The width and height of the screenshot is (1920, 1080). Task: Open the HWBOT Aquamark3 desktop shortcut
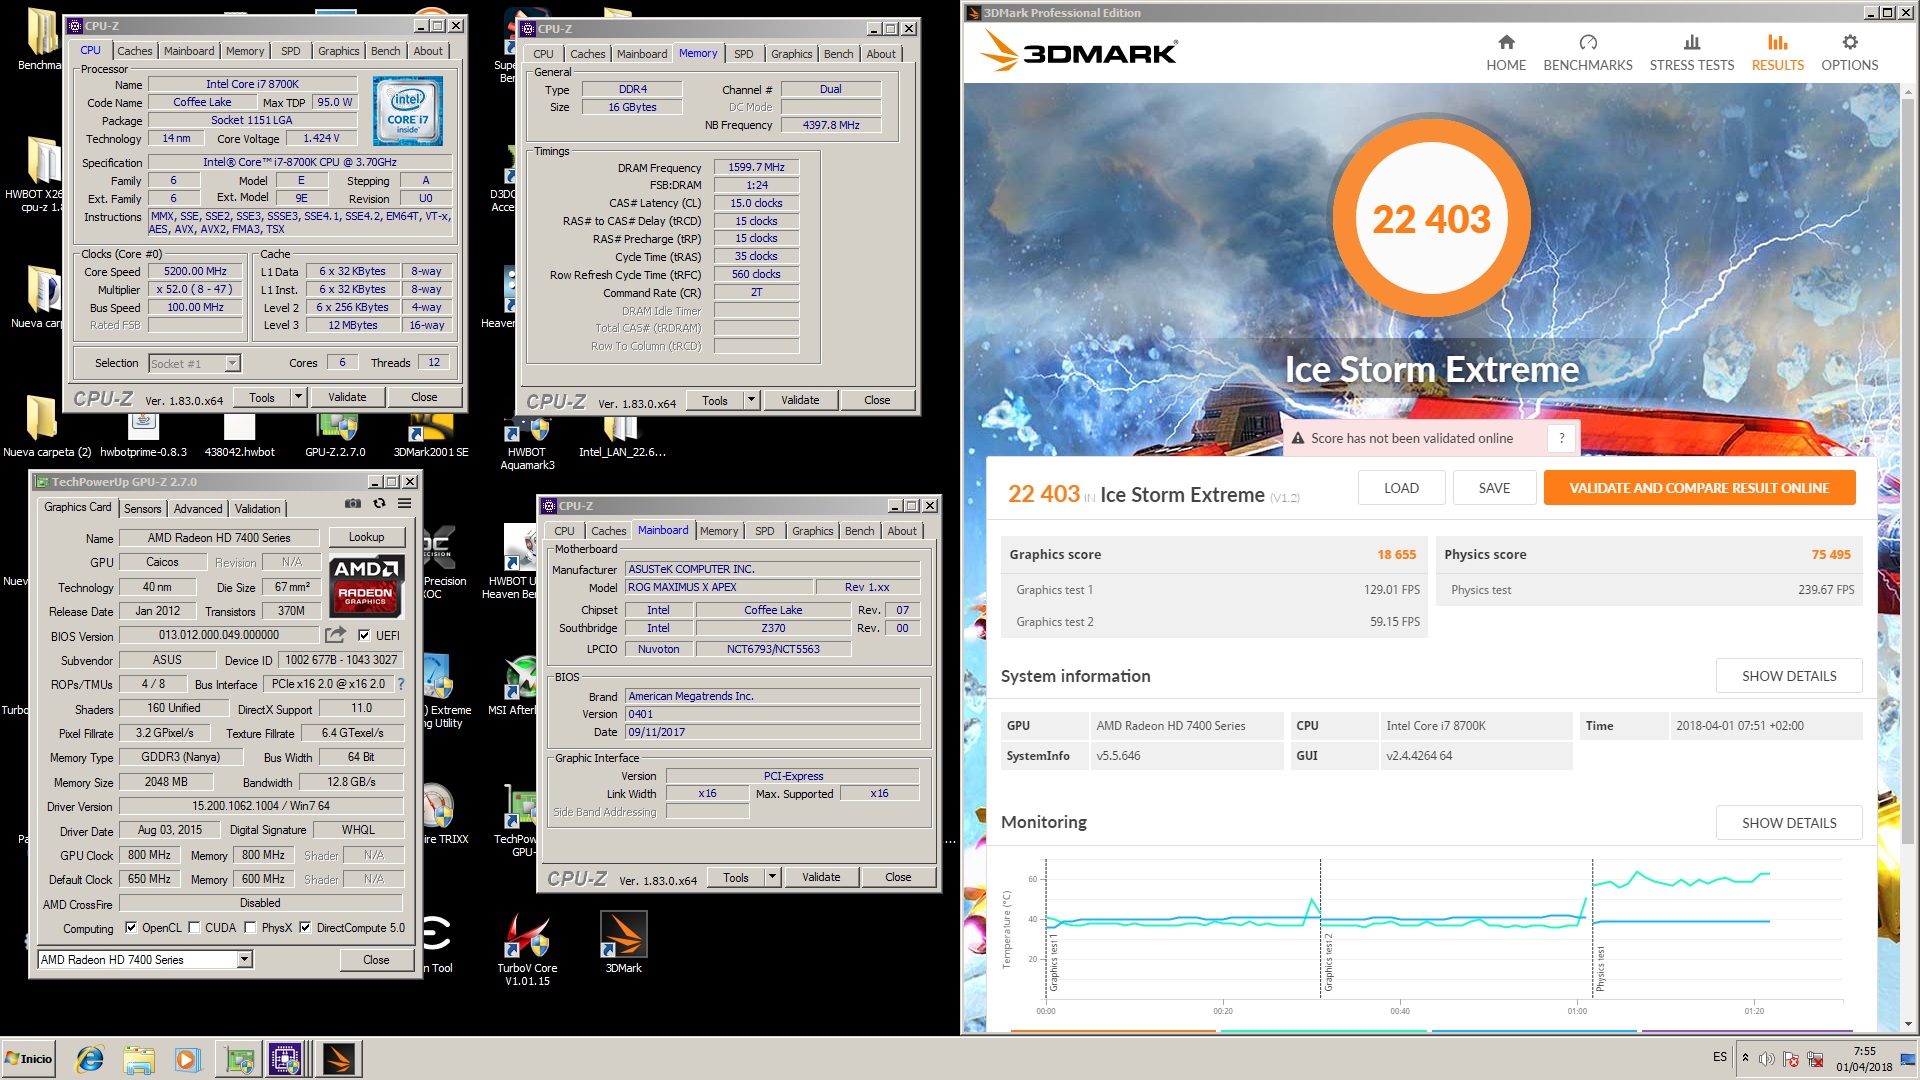point(527,443)
